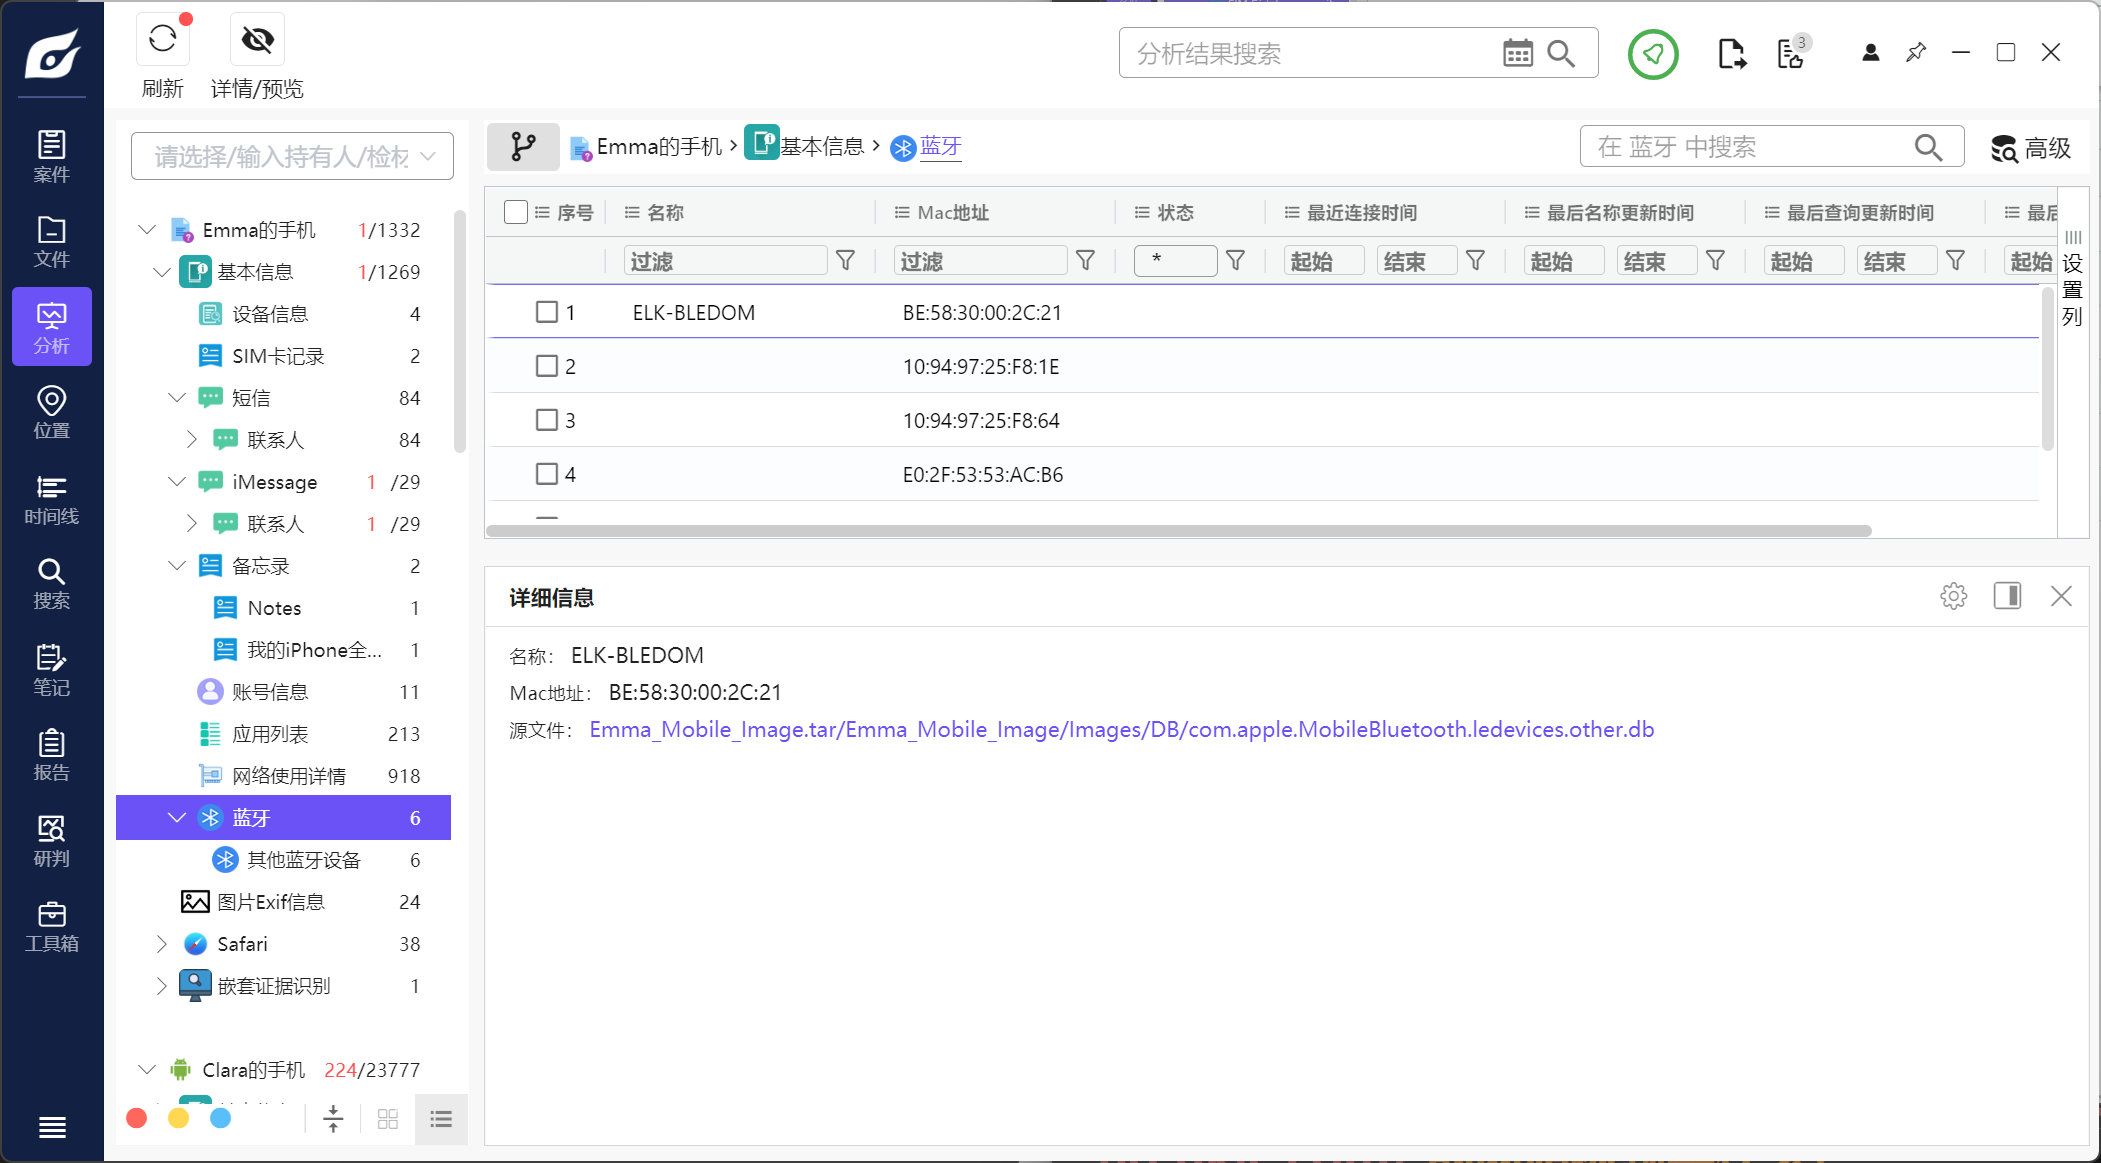
Task: Open the 高级 advanced search
Action: coord(2031,148)
